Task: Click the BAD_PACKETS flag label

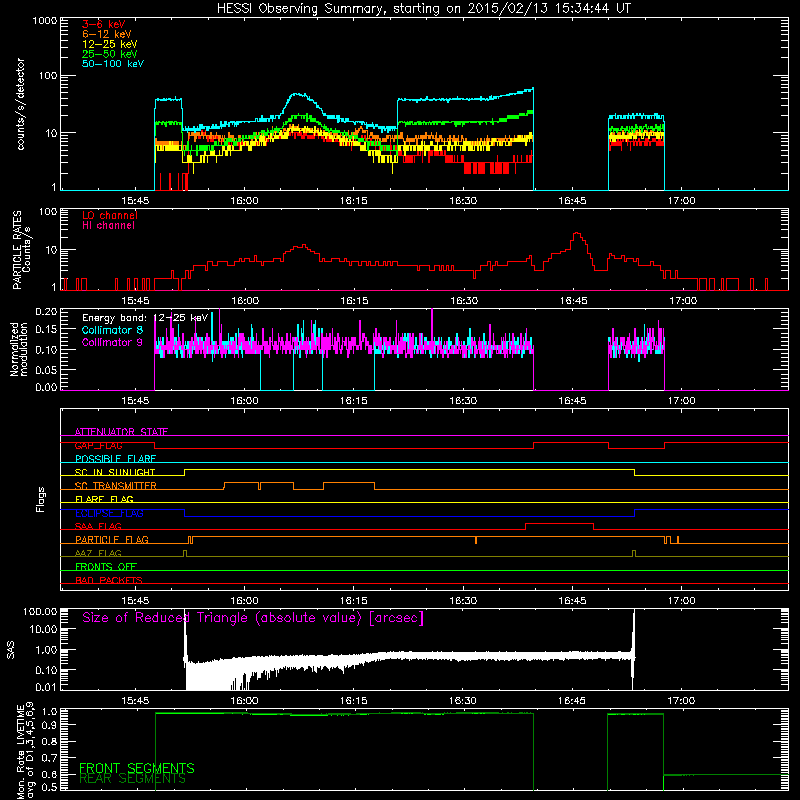Action: (x=109, y=580)
